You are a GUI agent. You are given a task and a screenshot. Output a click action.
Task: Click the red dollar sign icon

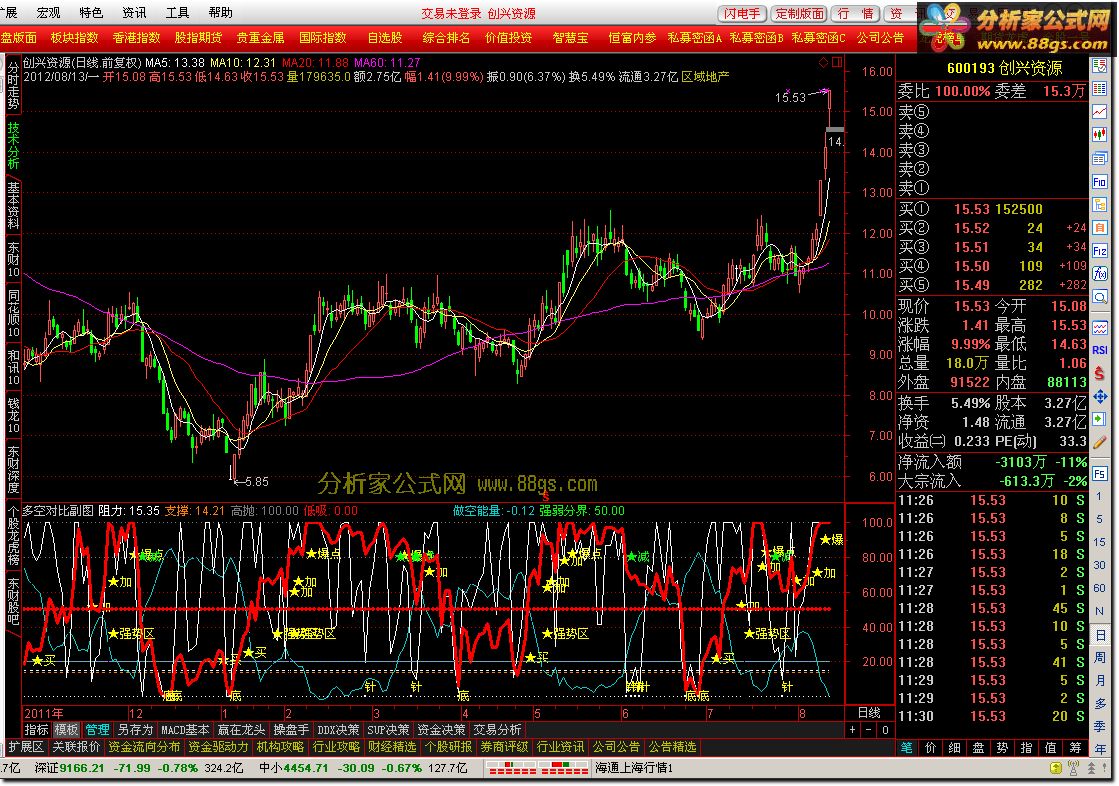pos(1100,373)
